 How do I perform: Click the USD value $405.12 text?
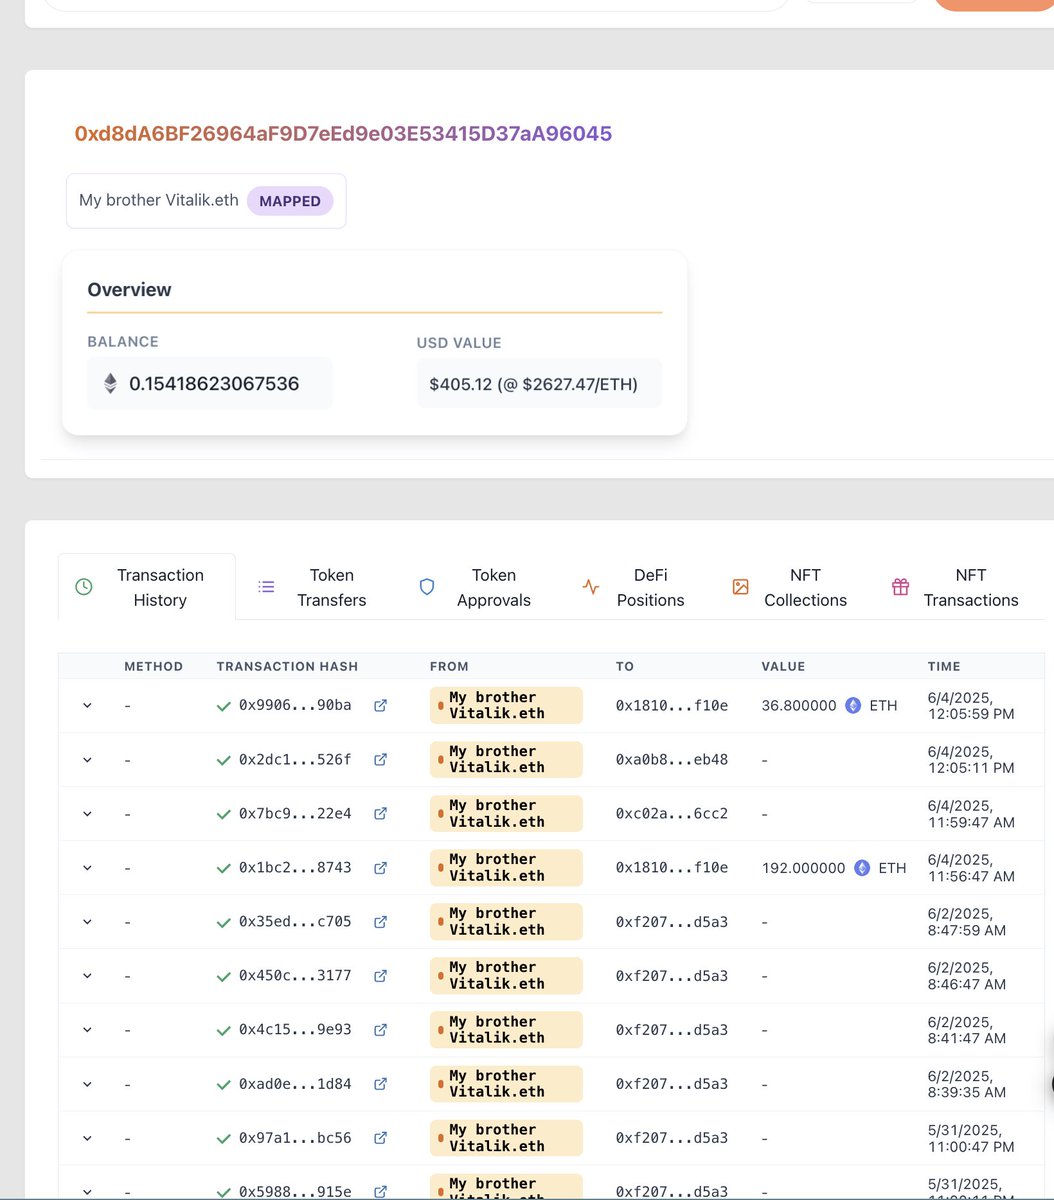[534, 384]
